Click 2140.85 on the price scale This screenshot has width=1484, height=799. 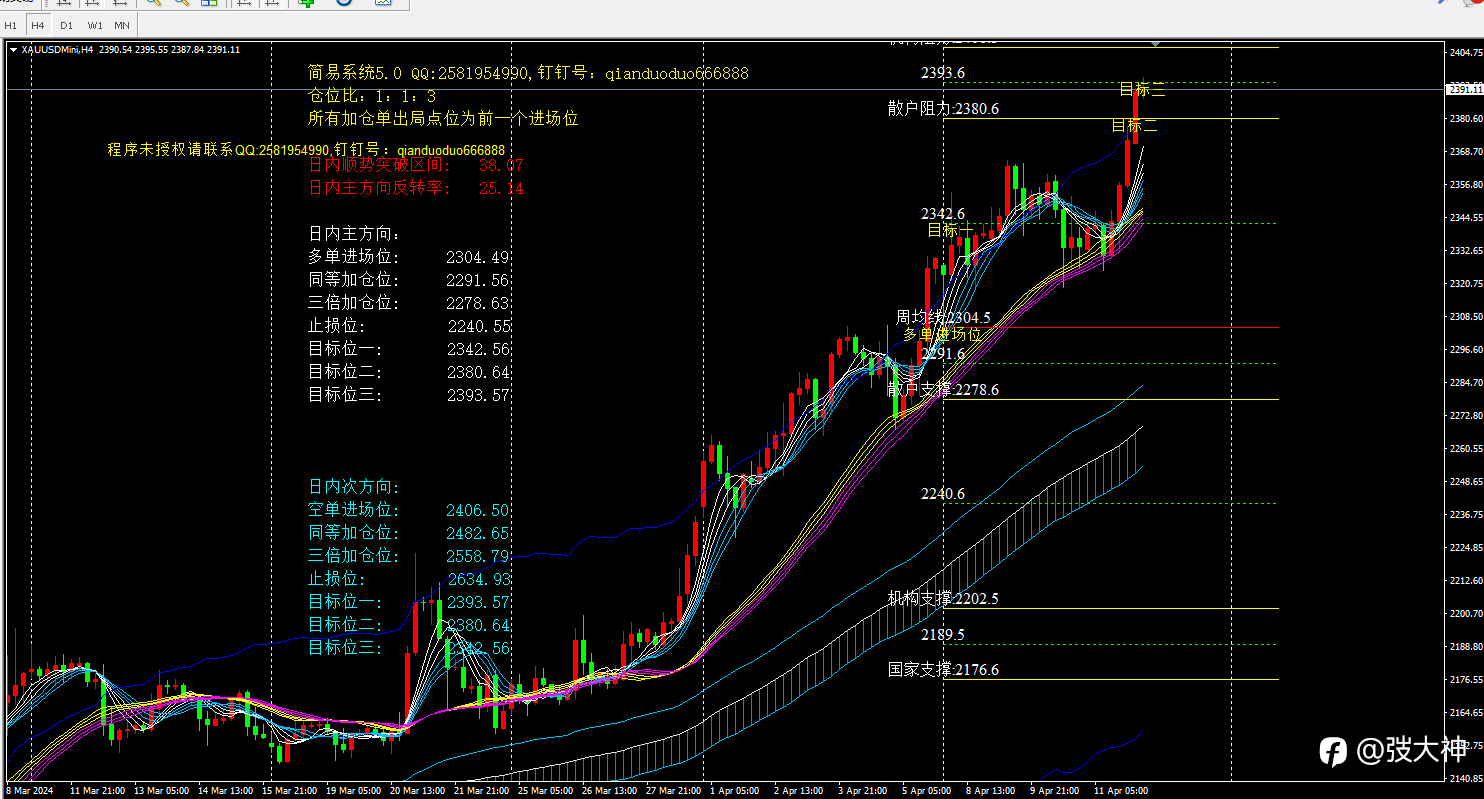coord(1465,778)
